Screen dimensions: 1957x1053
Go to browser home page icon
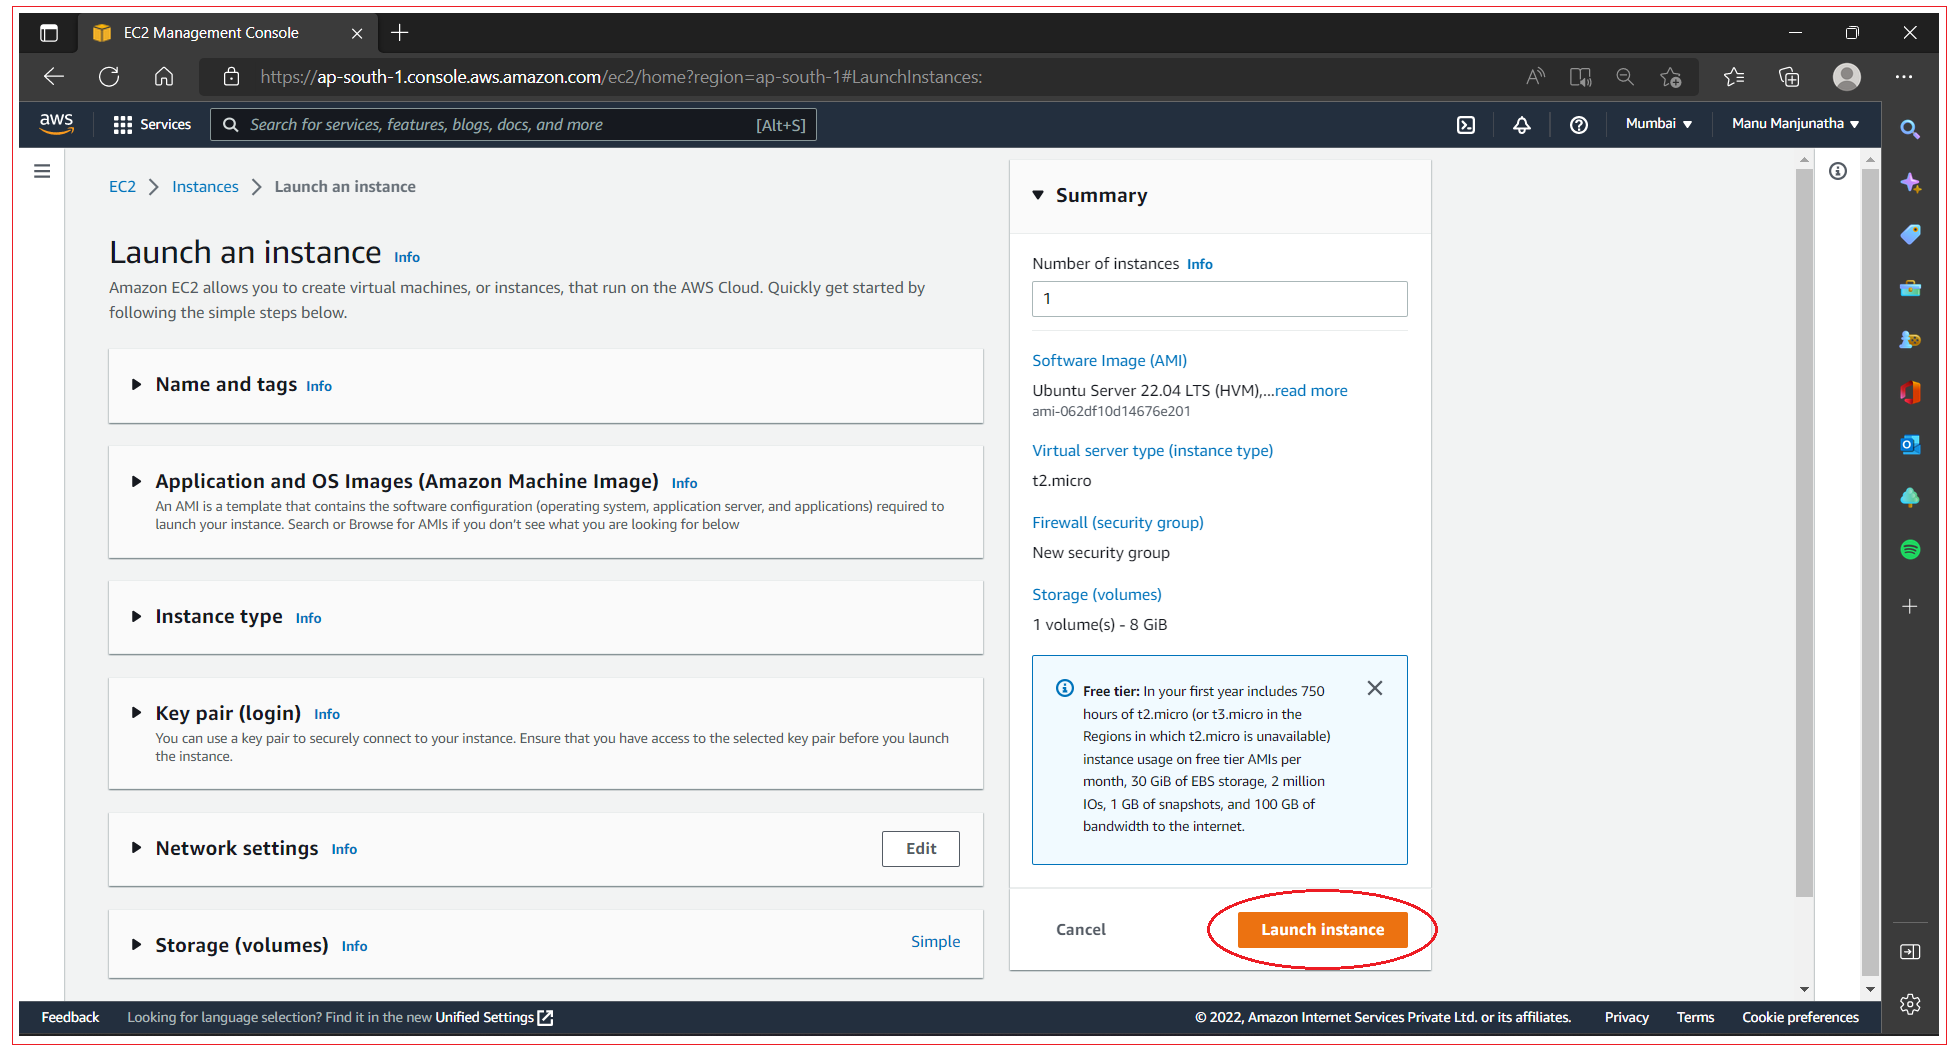164,77
